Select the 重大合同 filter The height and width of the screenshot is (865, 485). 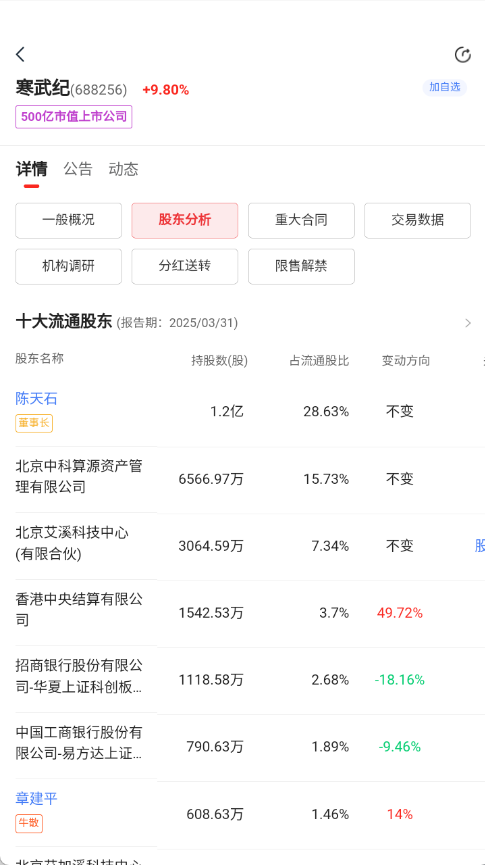pos(301,220)
